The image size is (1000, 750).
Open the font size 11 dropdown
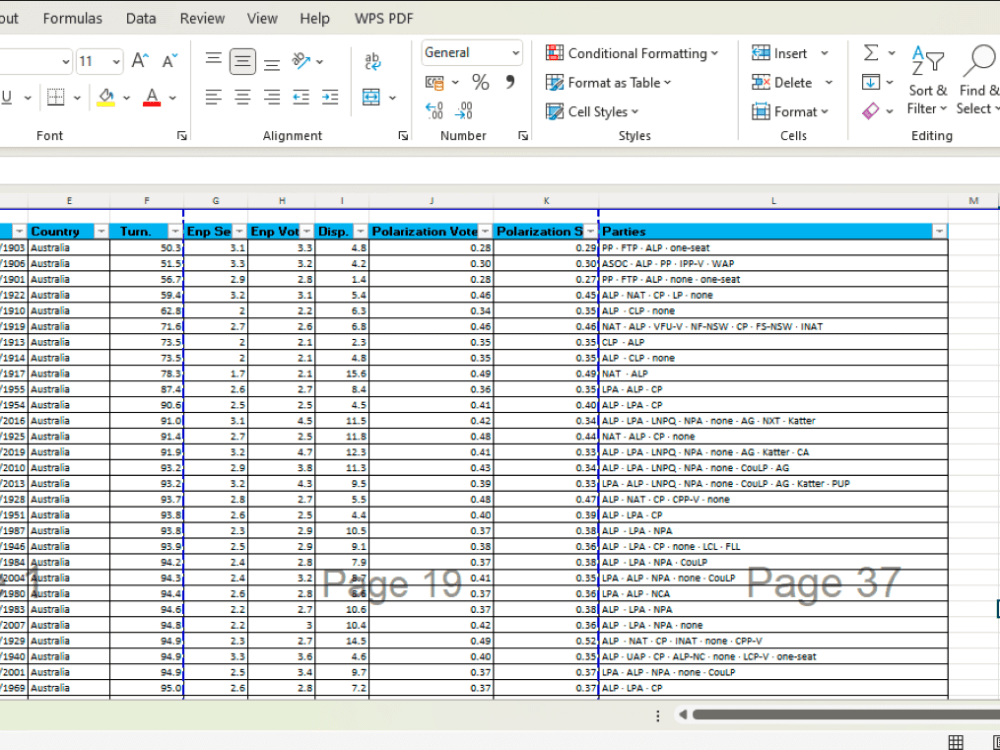point(116,62)
